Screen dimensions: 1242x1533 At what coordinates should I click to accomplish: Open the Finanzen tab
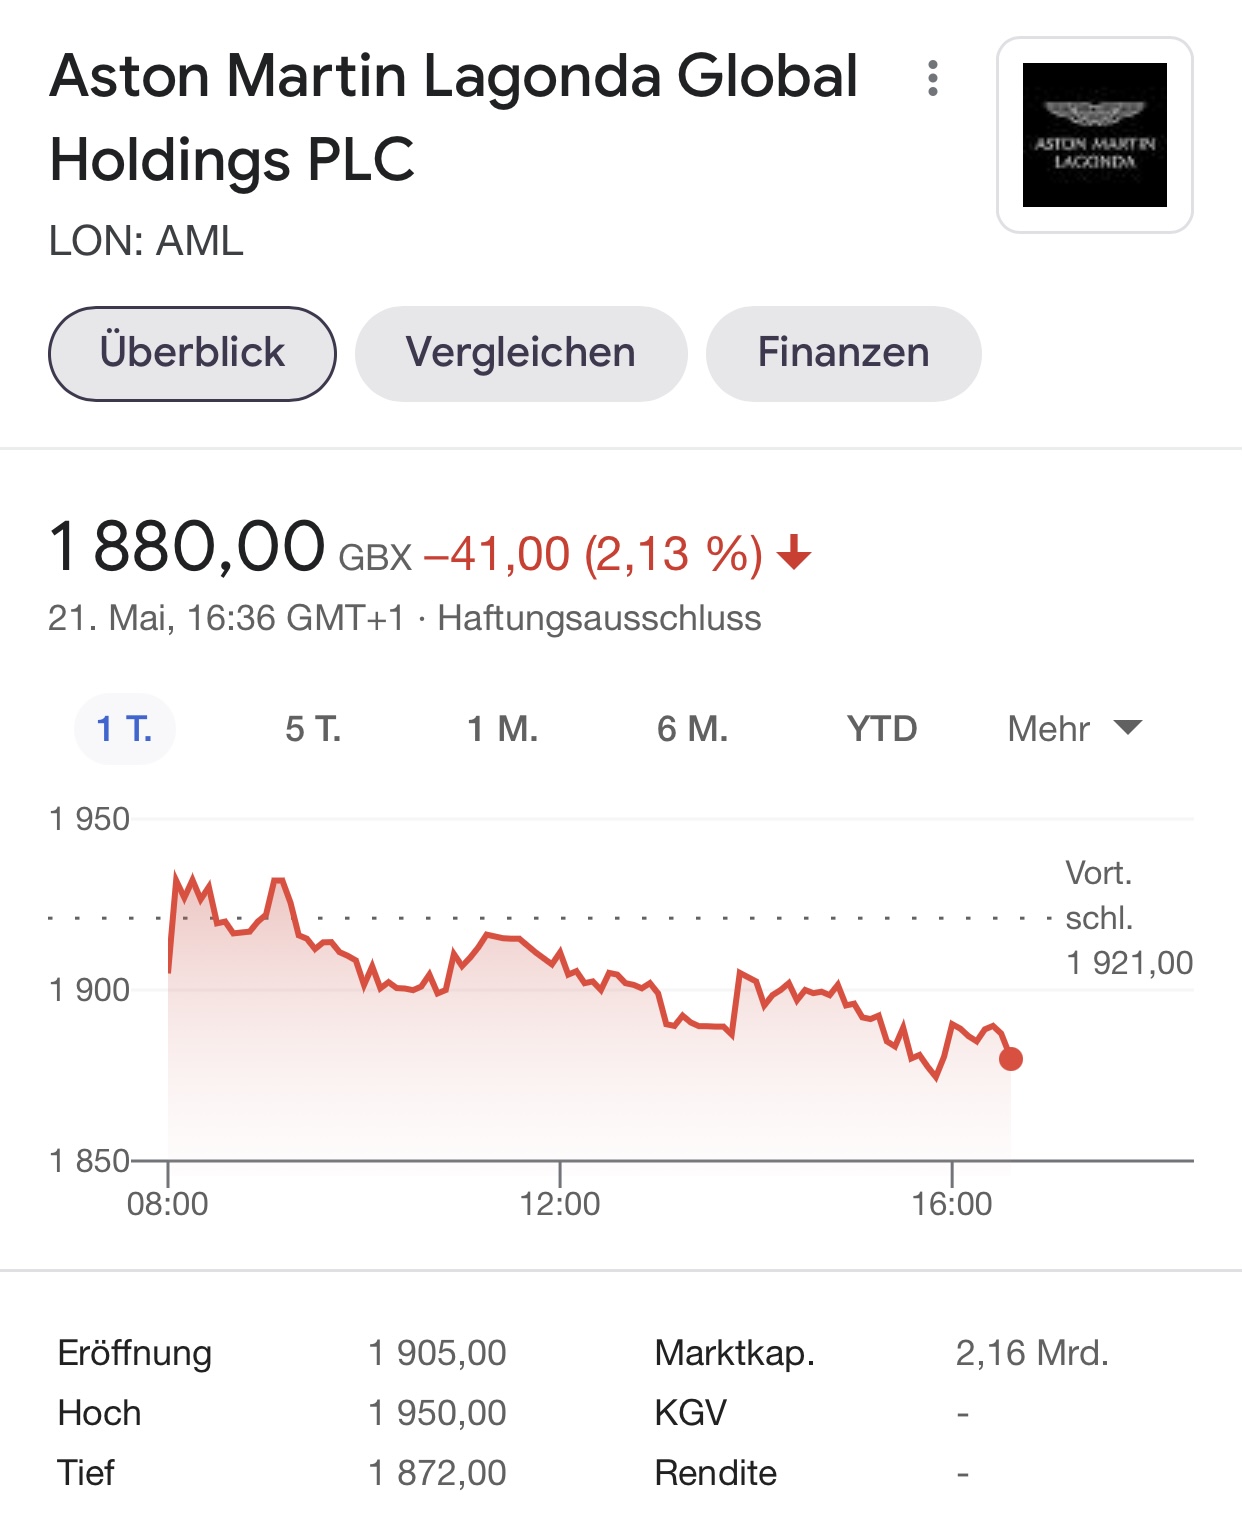(843, 353)
